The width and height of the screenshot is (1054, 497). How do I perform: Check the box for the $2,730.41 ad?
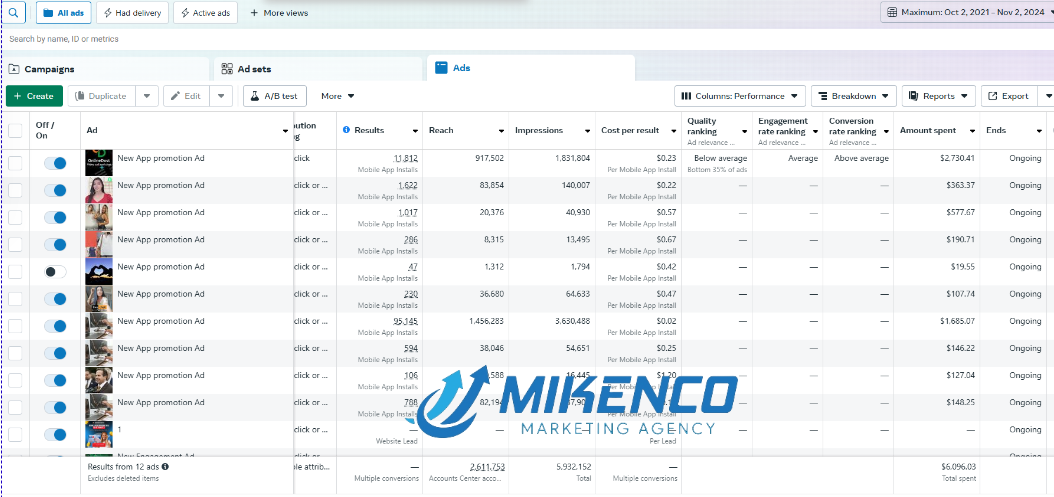pos(15,163)
